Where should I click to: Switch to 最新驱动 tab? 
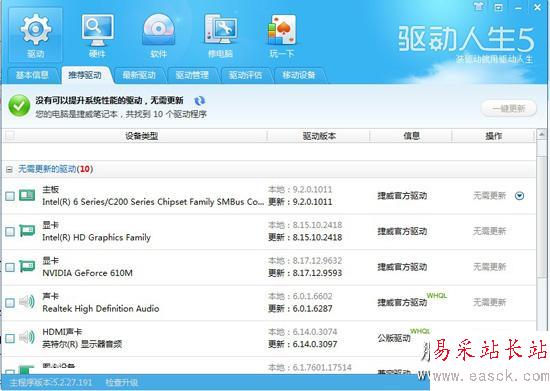[139, 75]
